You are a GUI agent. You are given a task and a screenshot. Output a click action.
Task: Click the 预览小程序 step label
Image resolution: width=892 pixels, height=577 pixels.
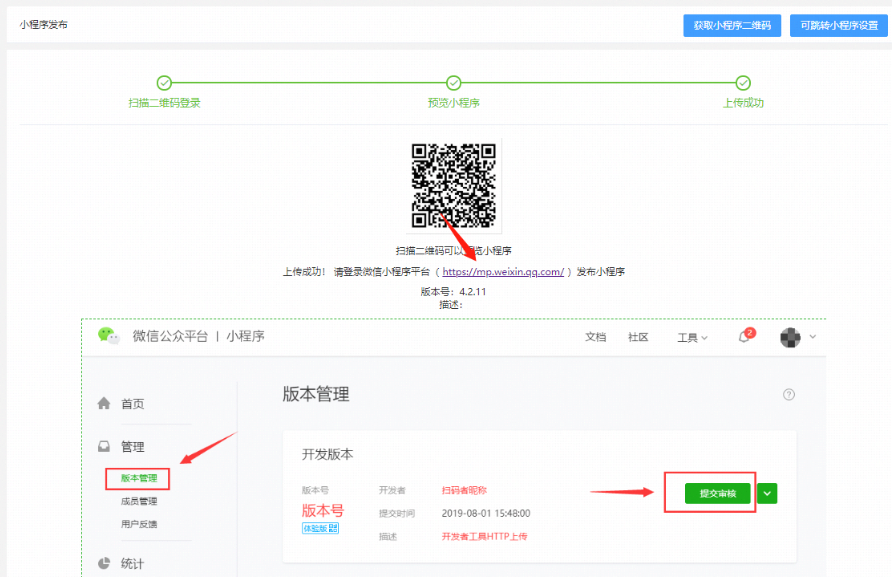[x=453, y=103]
